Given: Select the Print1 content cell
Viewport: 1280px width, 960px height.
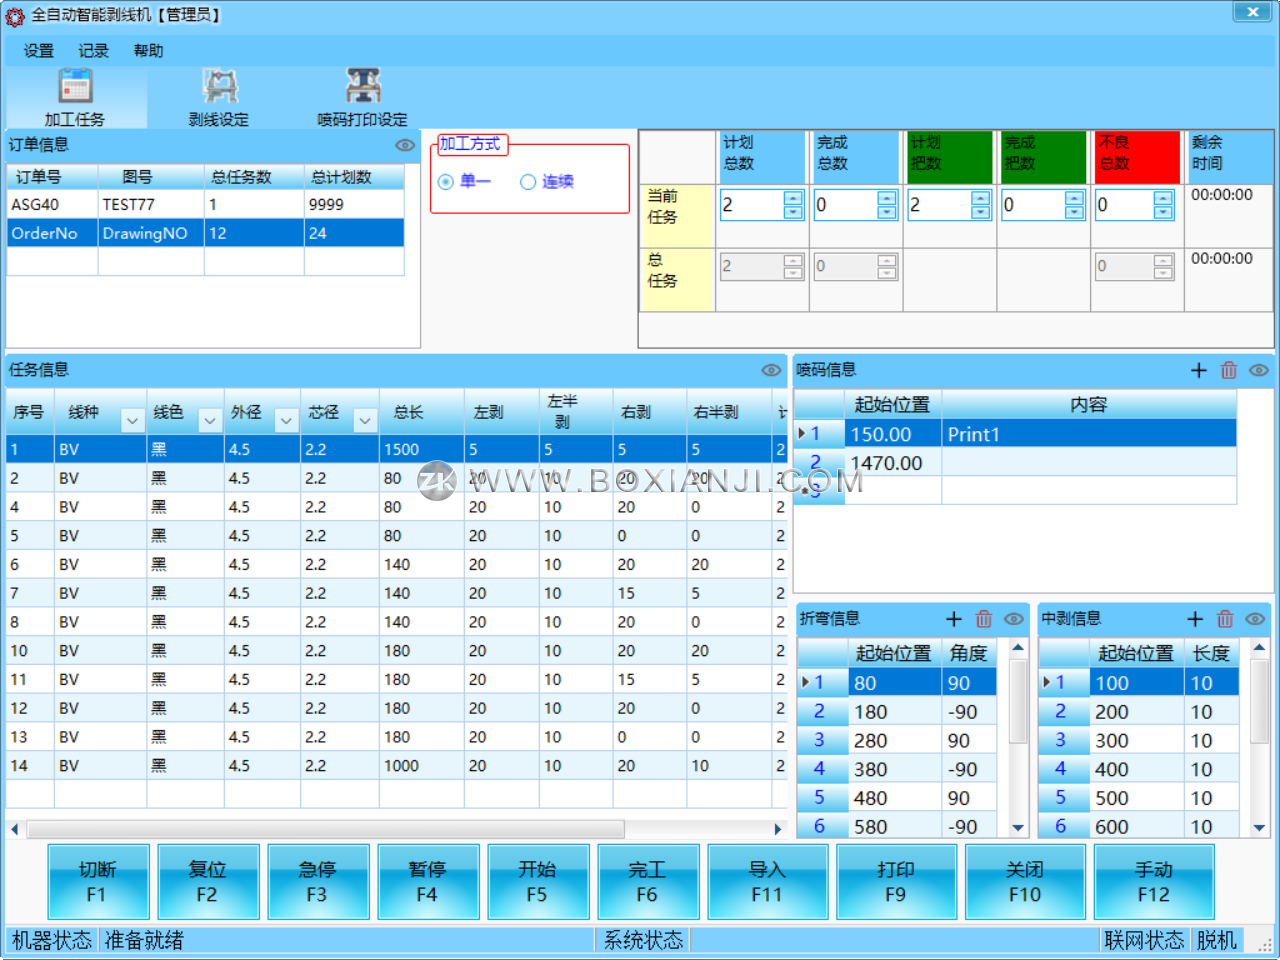Looking at the screenshot, I should 1089,434.
